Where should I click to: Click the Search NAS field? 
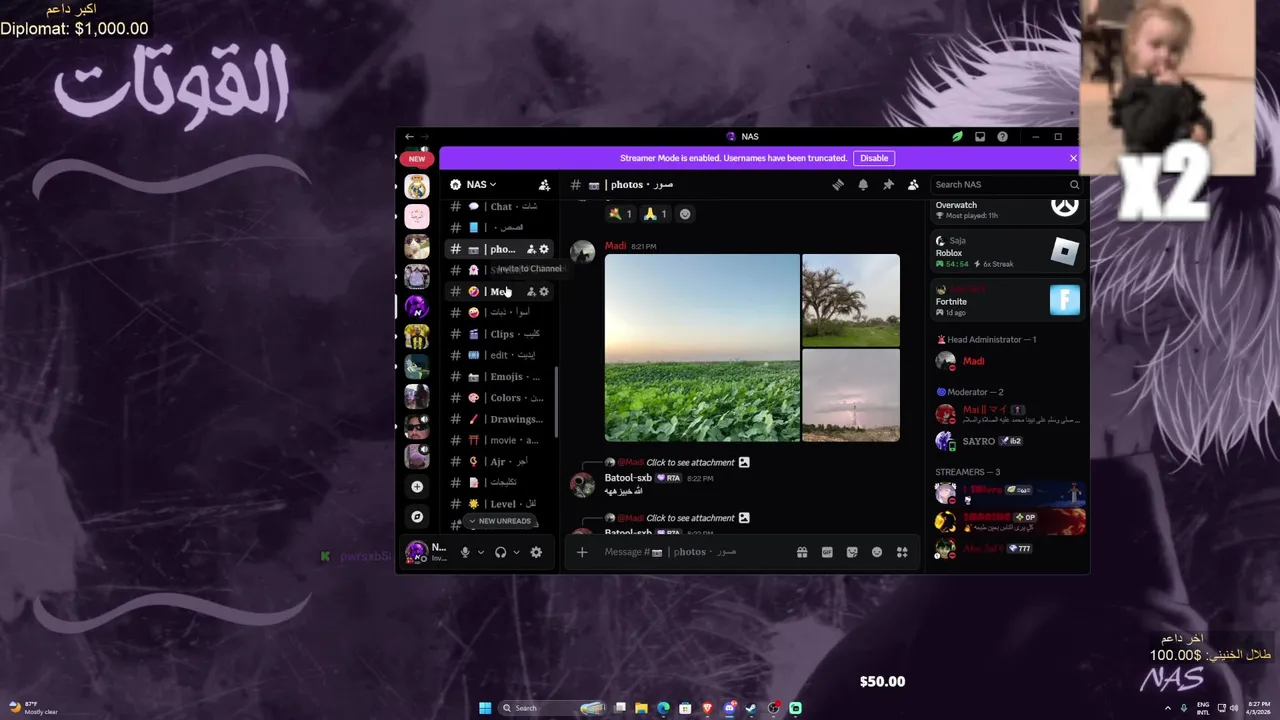[x=1006, y=185]
